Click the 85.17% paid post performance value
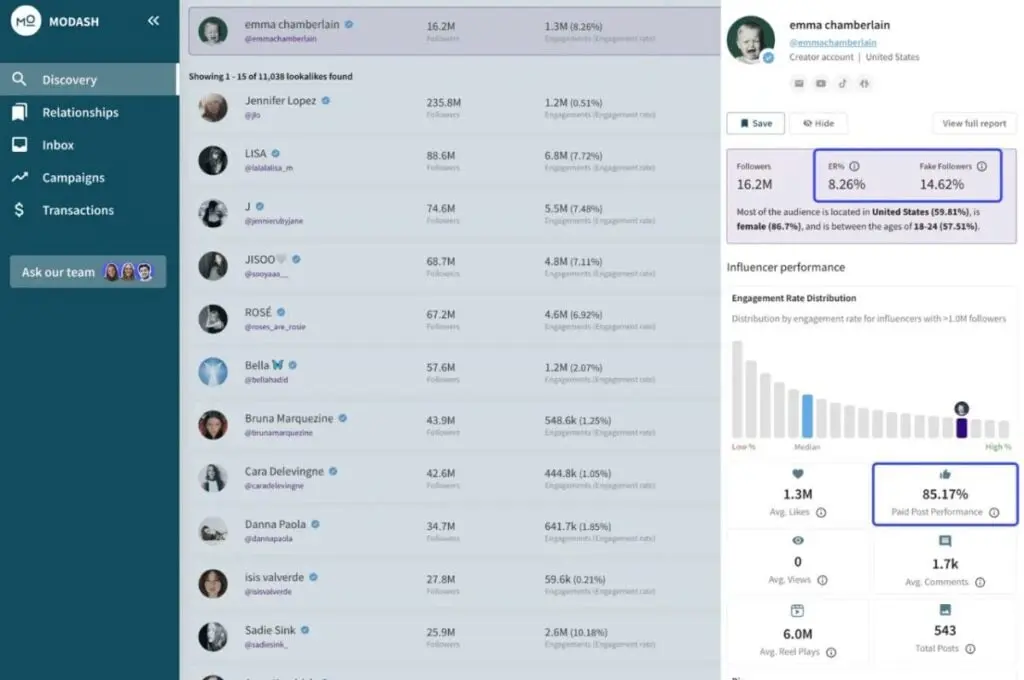The width and height of the screenshot is (1024, 680). click(x=945, y=494)
